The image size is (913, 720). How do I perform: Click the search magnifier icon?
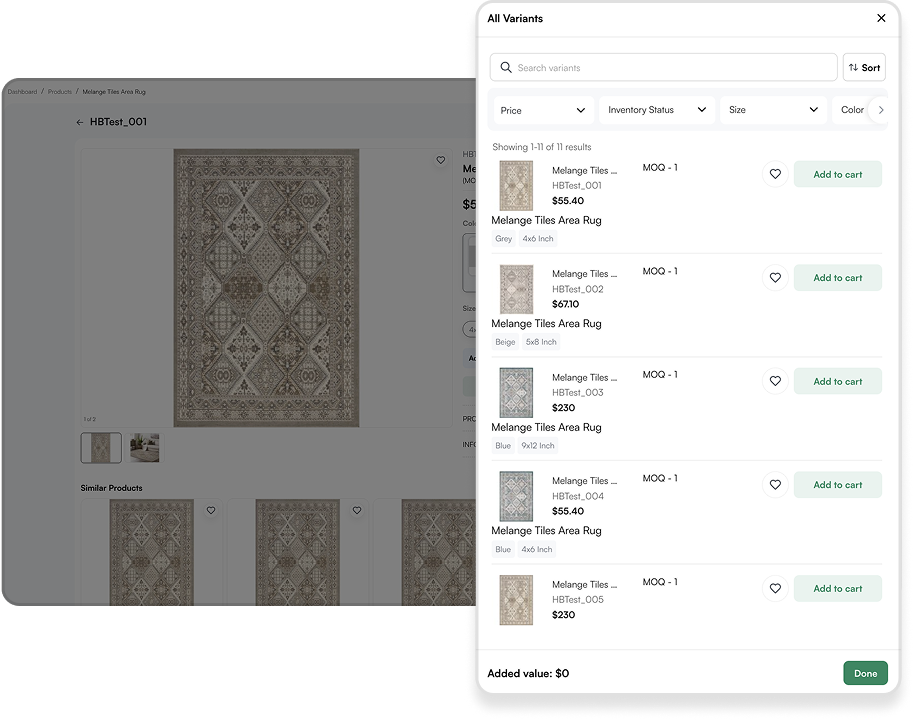click(x=506, y=68)
